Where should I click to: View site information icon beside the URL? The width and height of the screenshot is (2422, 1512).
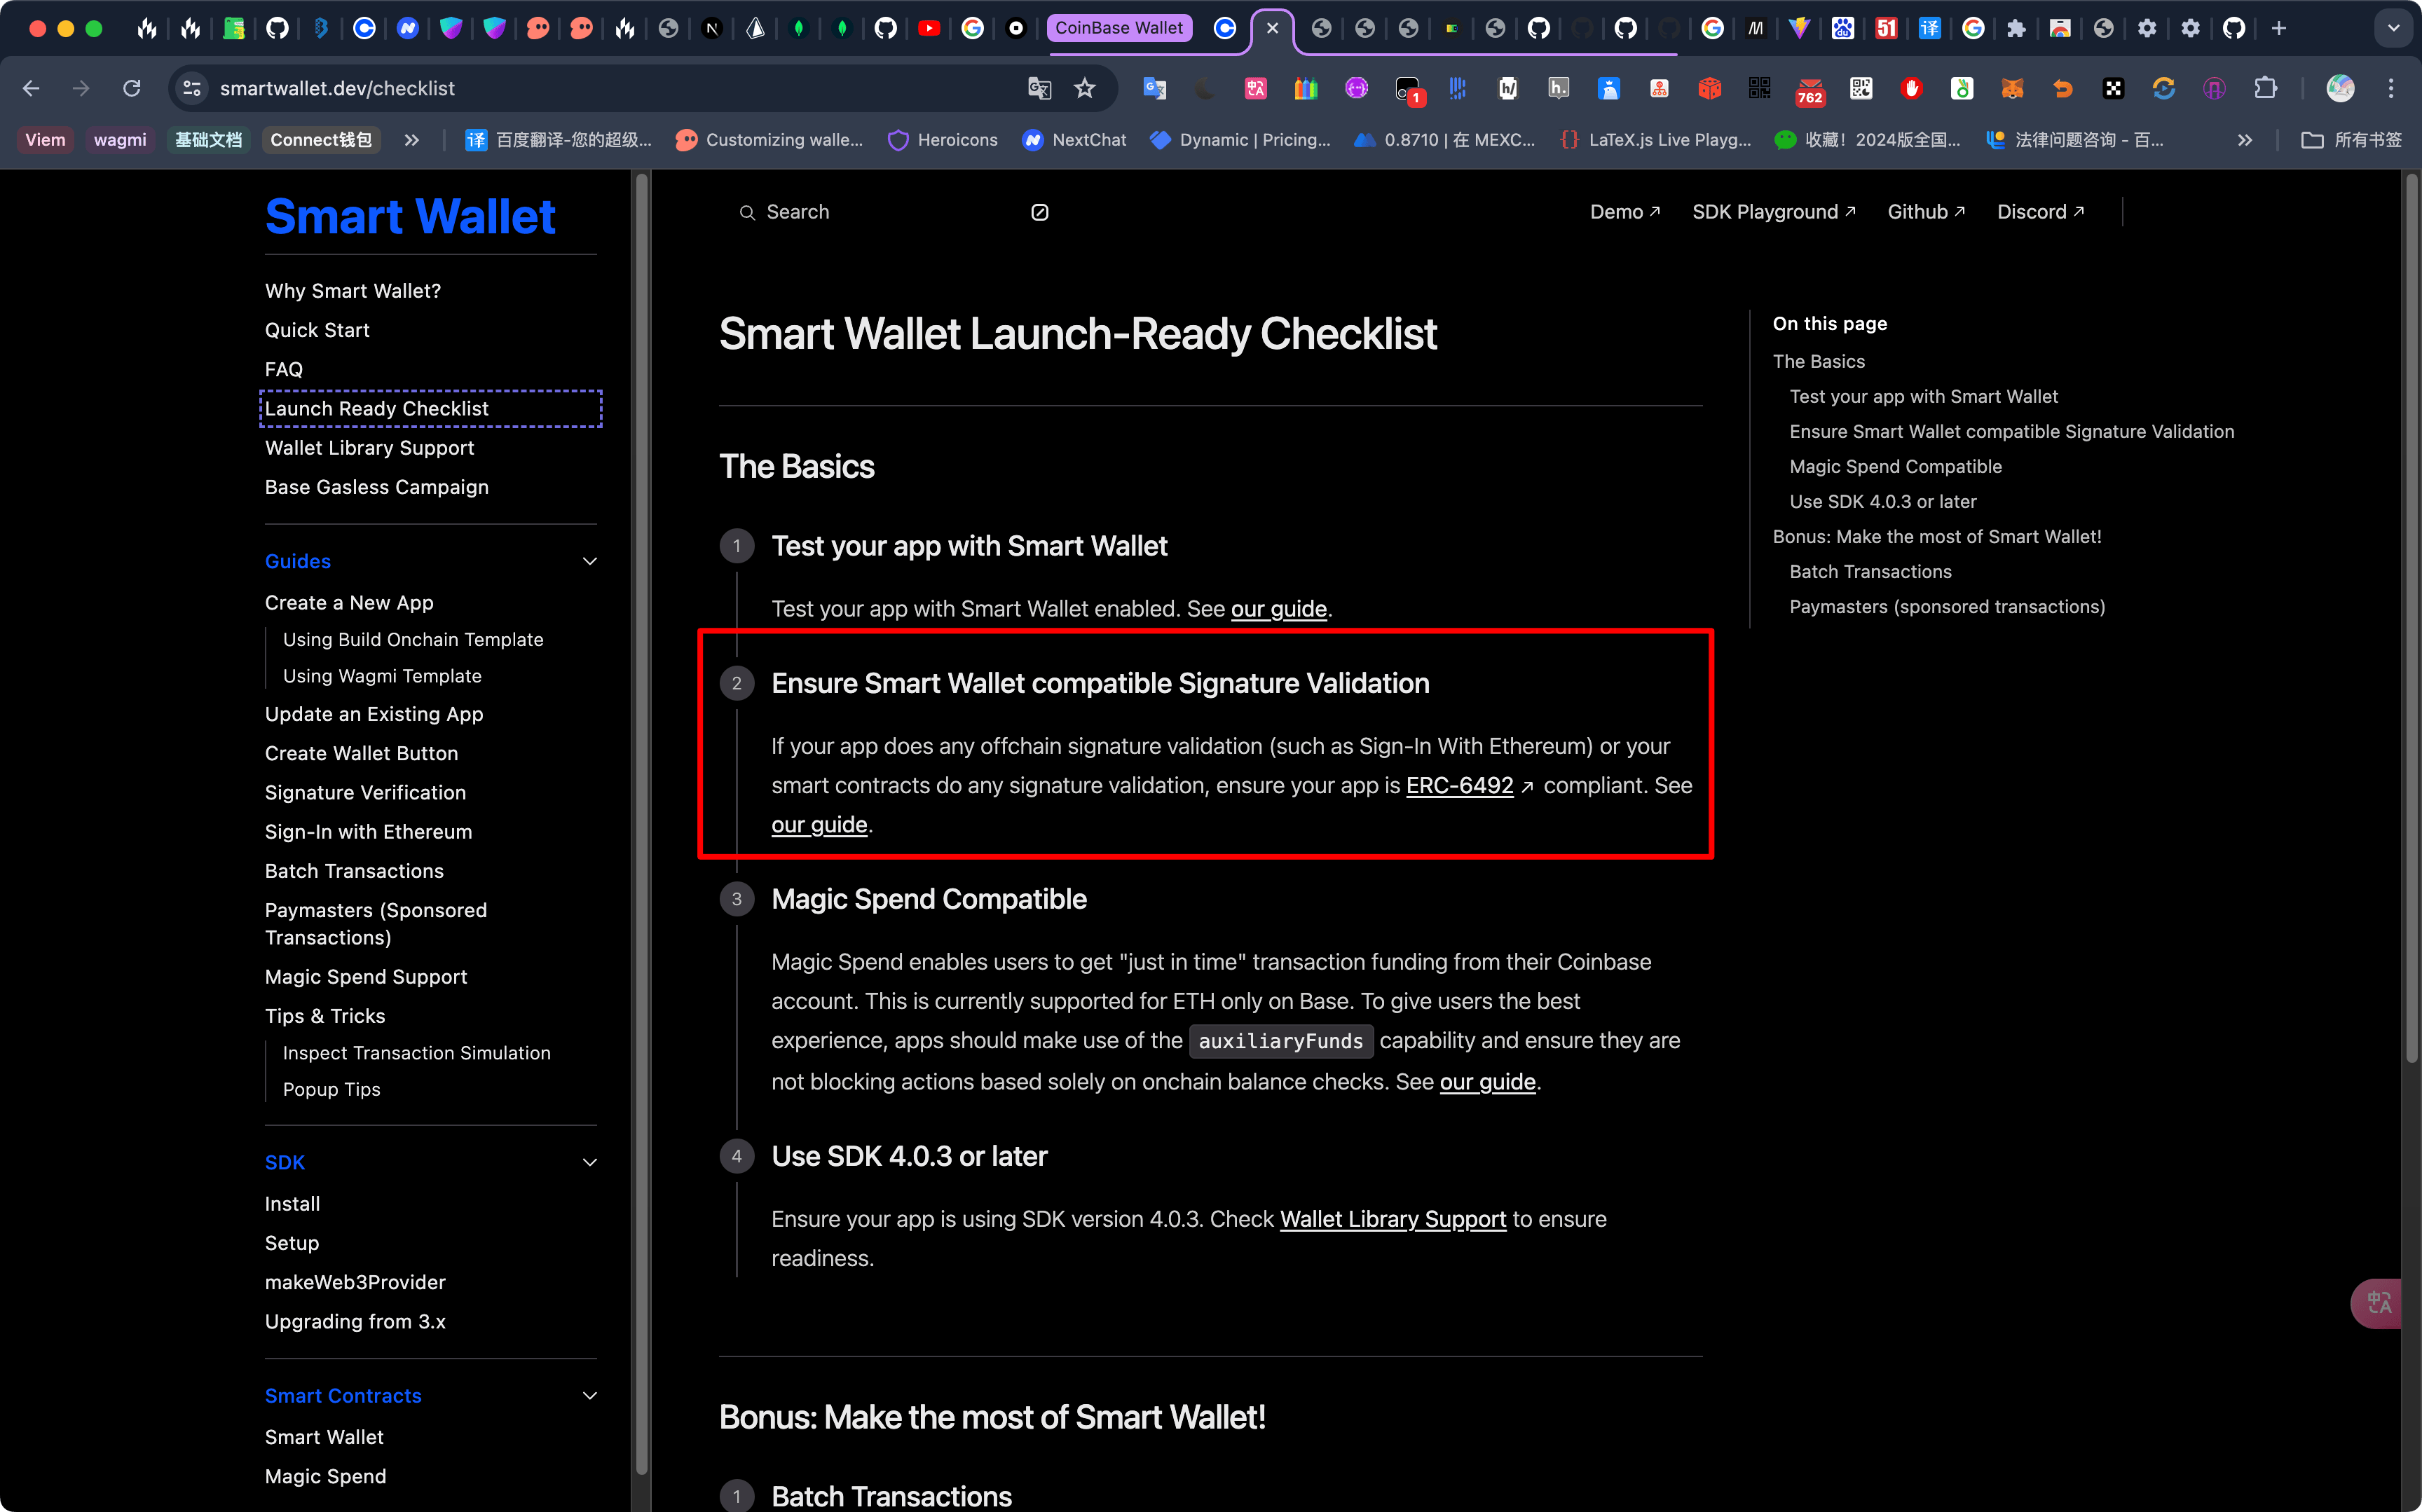click(192, 88)
